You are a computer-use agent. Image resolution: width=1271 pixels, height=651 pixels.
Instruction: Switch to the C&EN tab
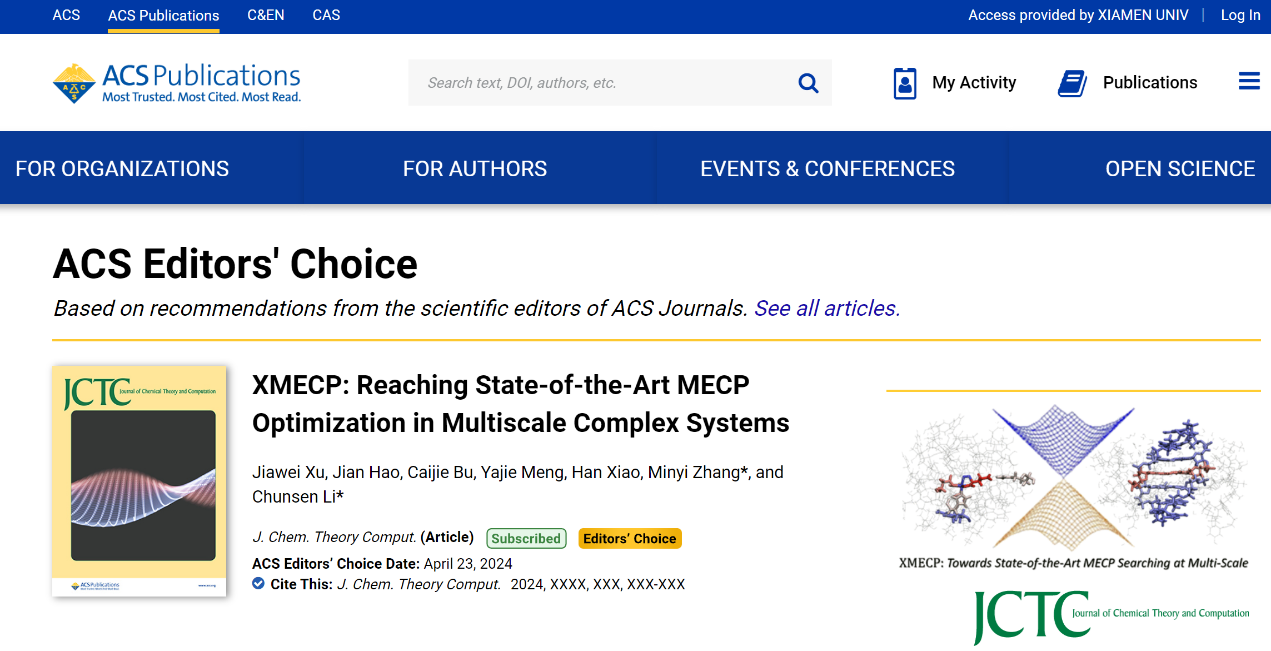(x=265, y=15)
